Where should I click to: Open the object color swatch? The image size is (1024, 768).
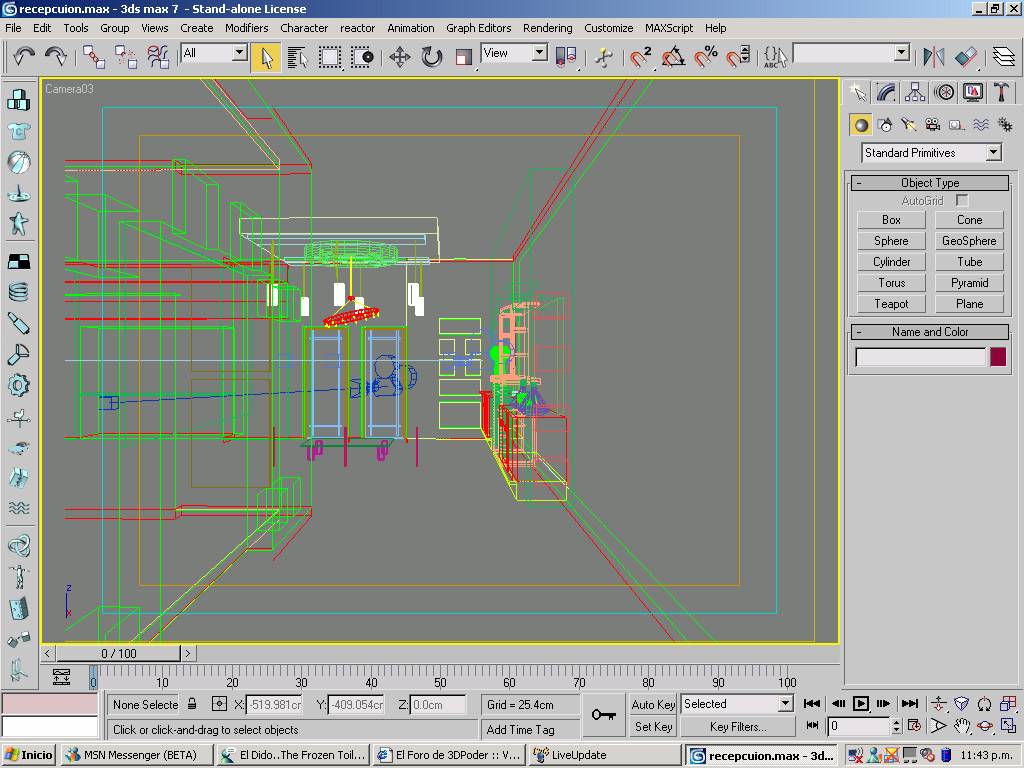point(998,357)
